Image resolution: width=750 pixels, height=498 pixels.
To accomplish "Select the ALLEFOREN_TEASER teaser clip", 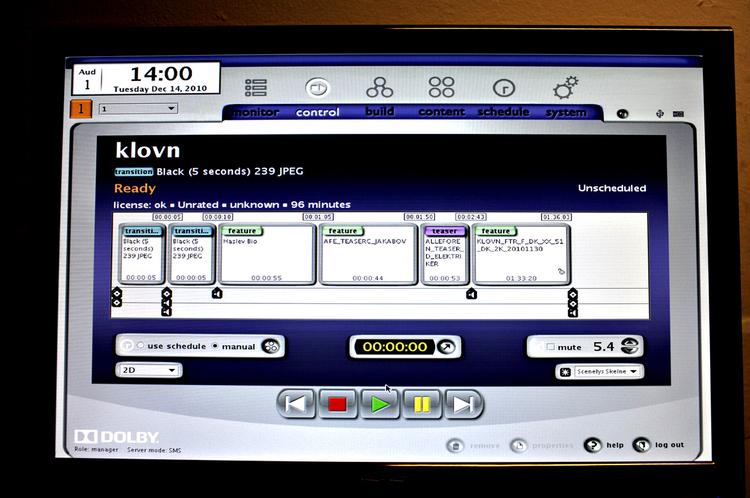I will pos(444,255).
